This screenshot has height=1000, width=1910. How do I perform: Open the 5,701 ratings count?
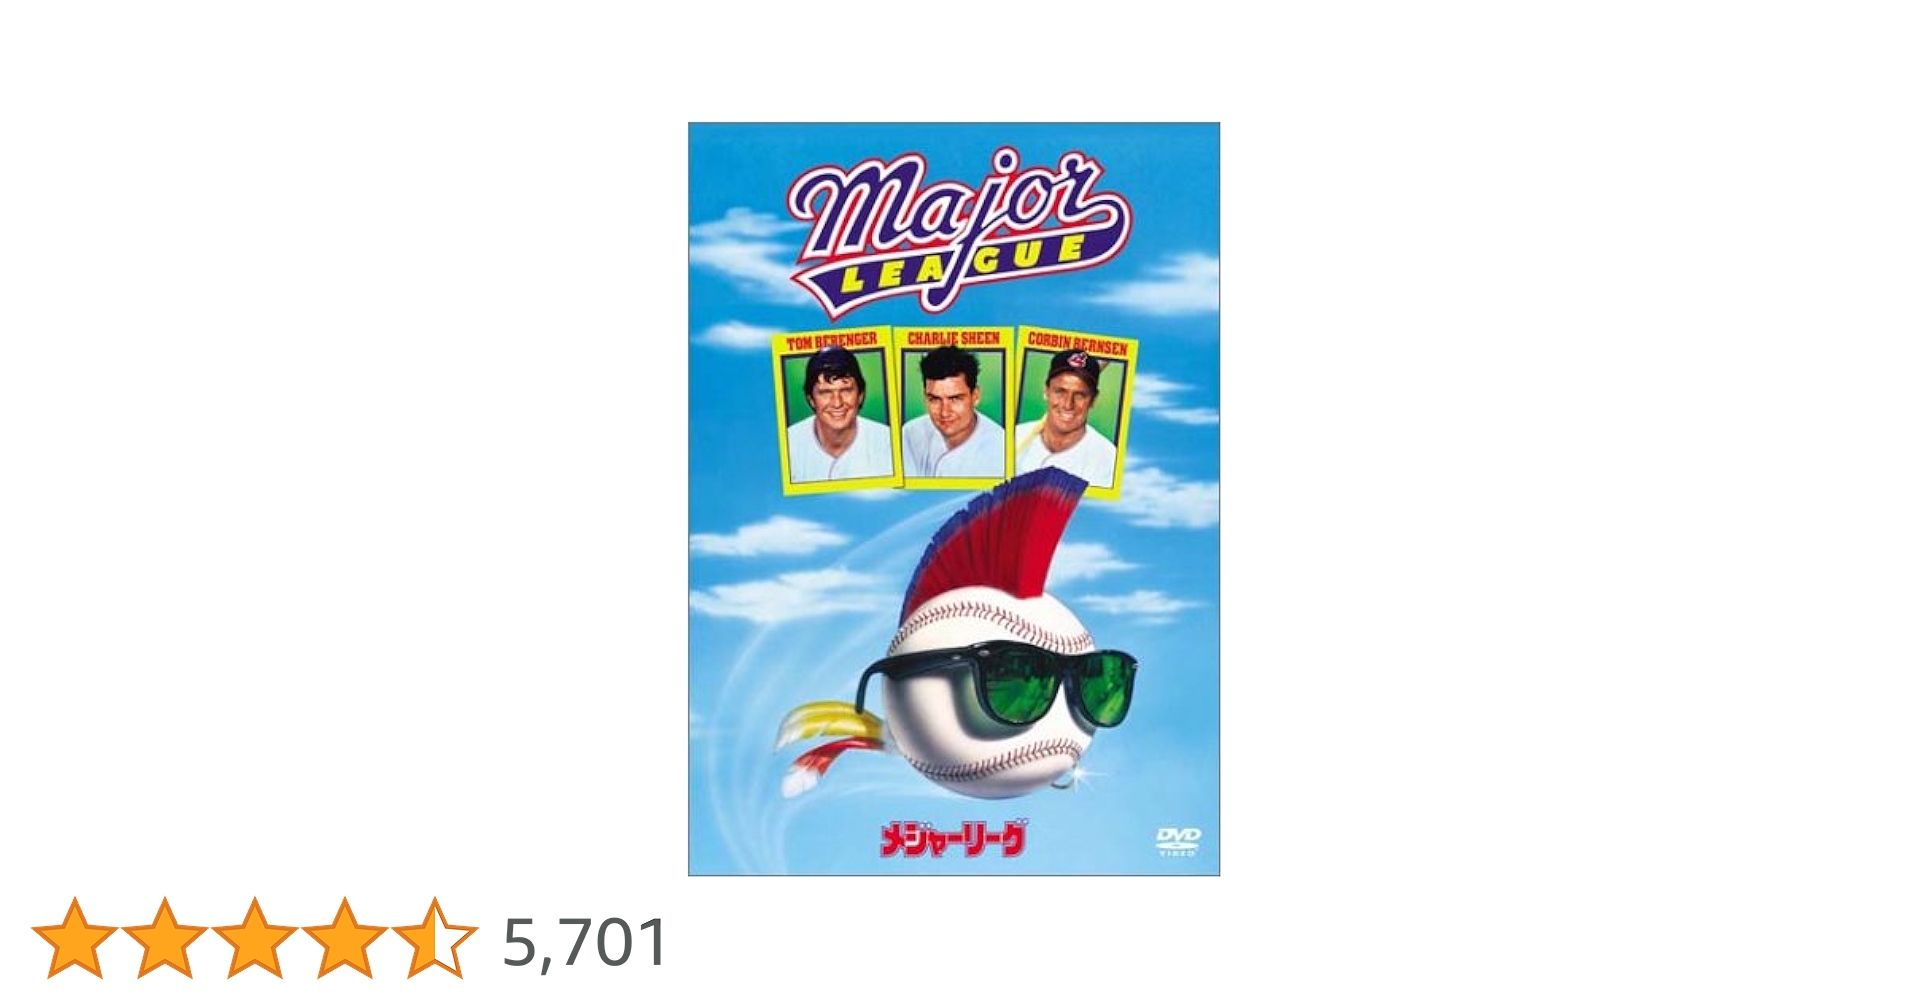coord(585,942)
